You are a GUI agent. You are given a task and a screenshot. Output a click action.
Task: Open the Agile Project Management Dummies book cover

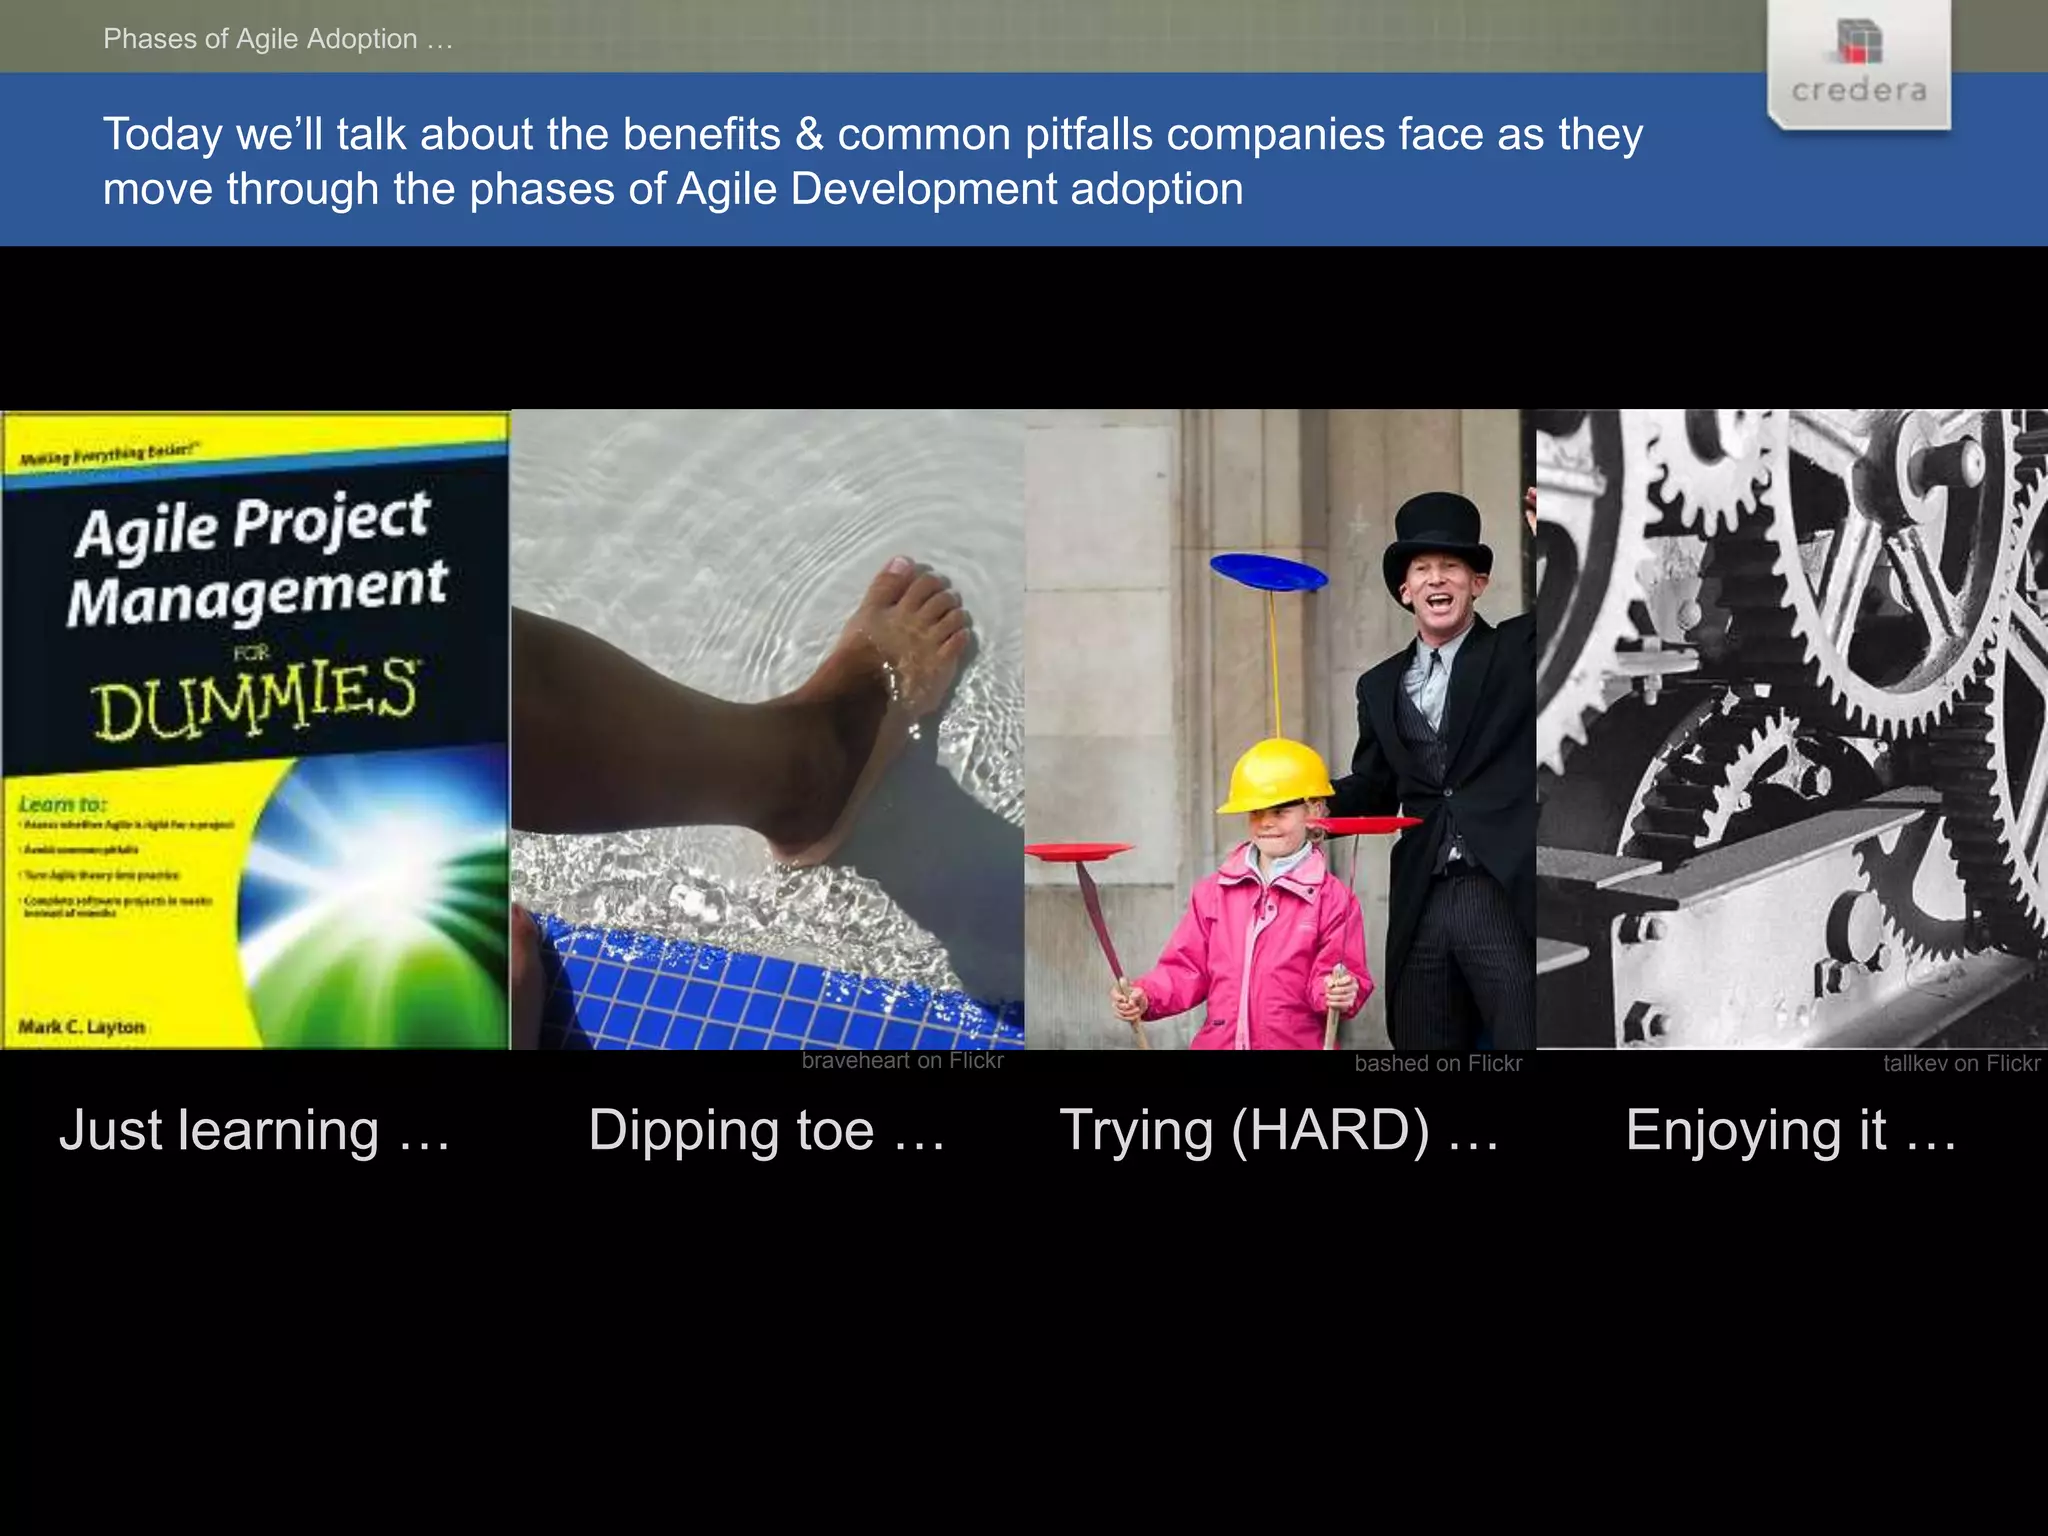point(255,729)
